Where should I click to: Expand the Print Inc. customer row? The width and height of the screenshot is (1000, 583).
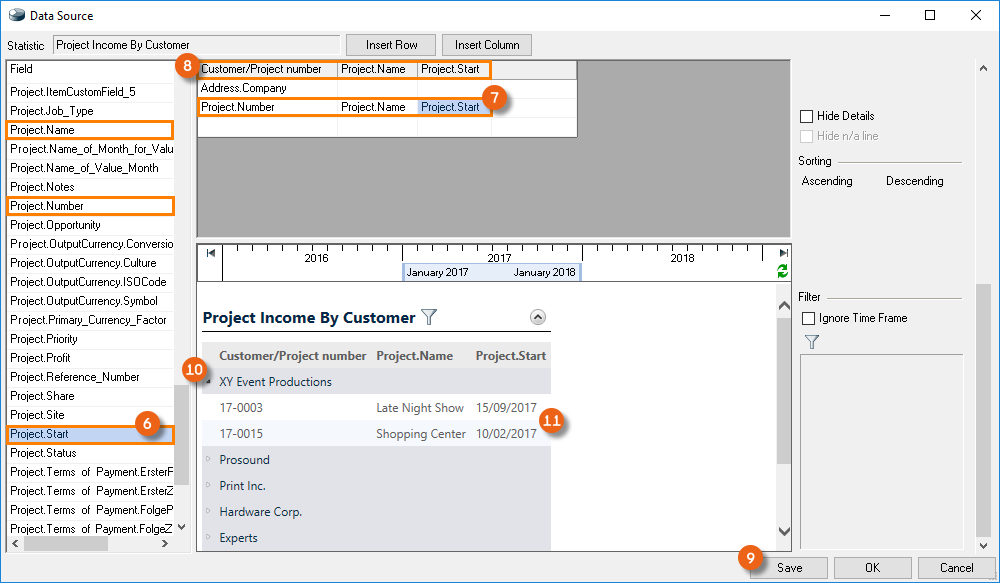tap(209, 486)
